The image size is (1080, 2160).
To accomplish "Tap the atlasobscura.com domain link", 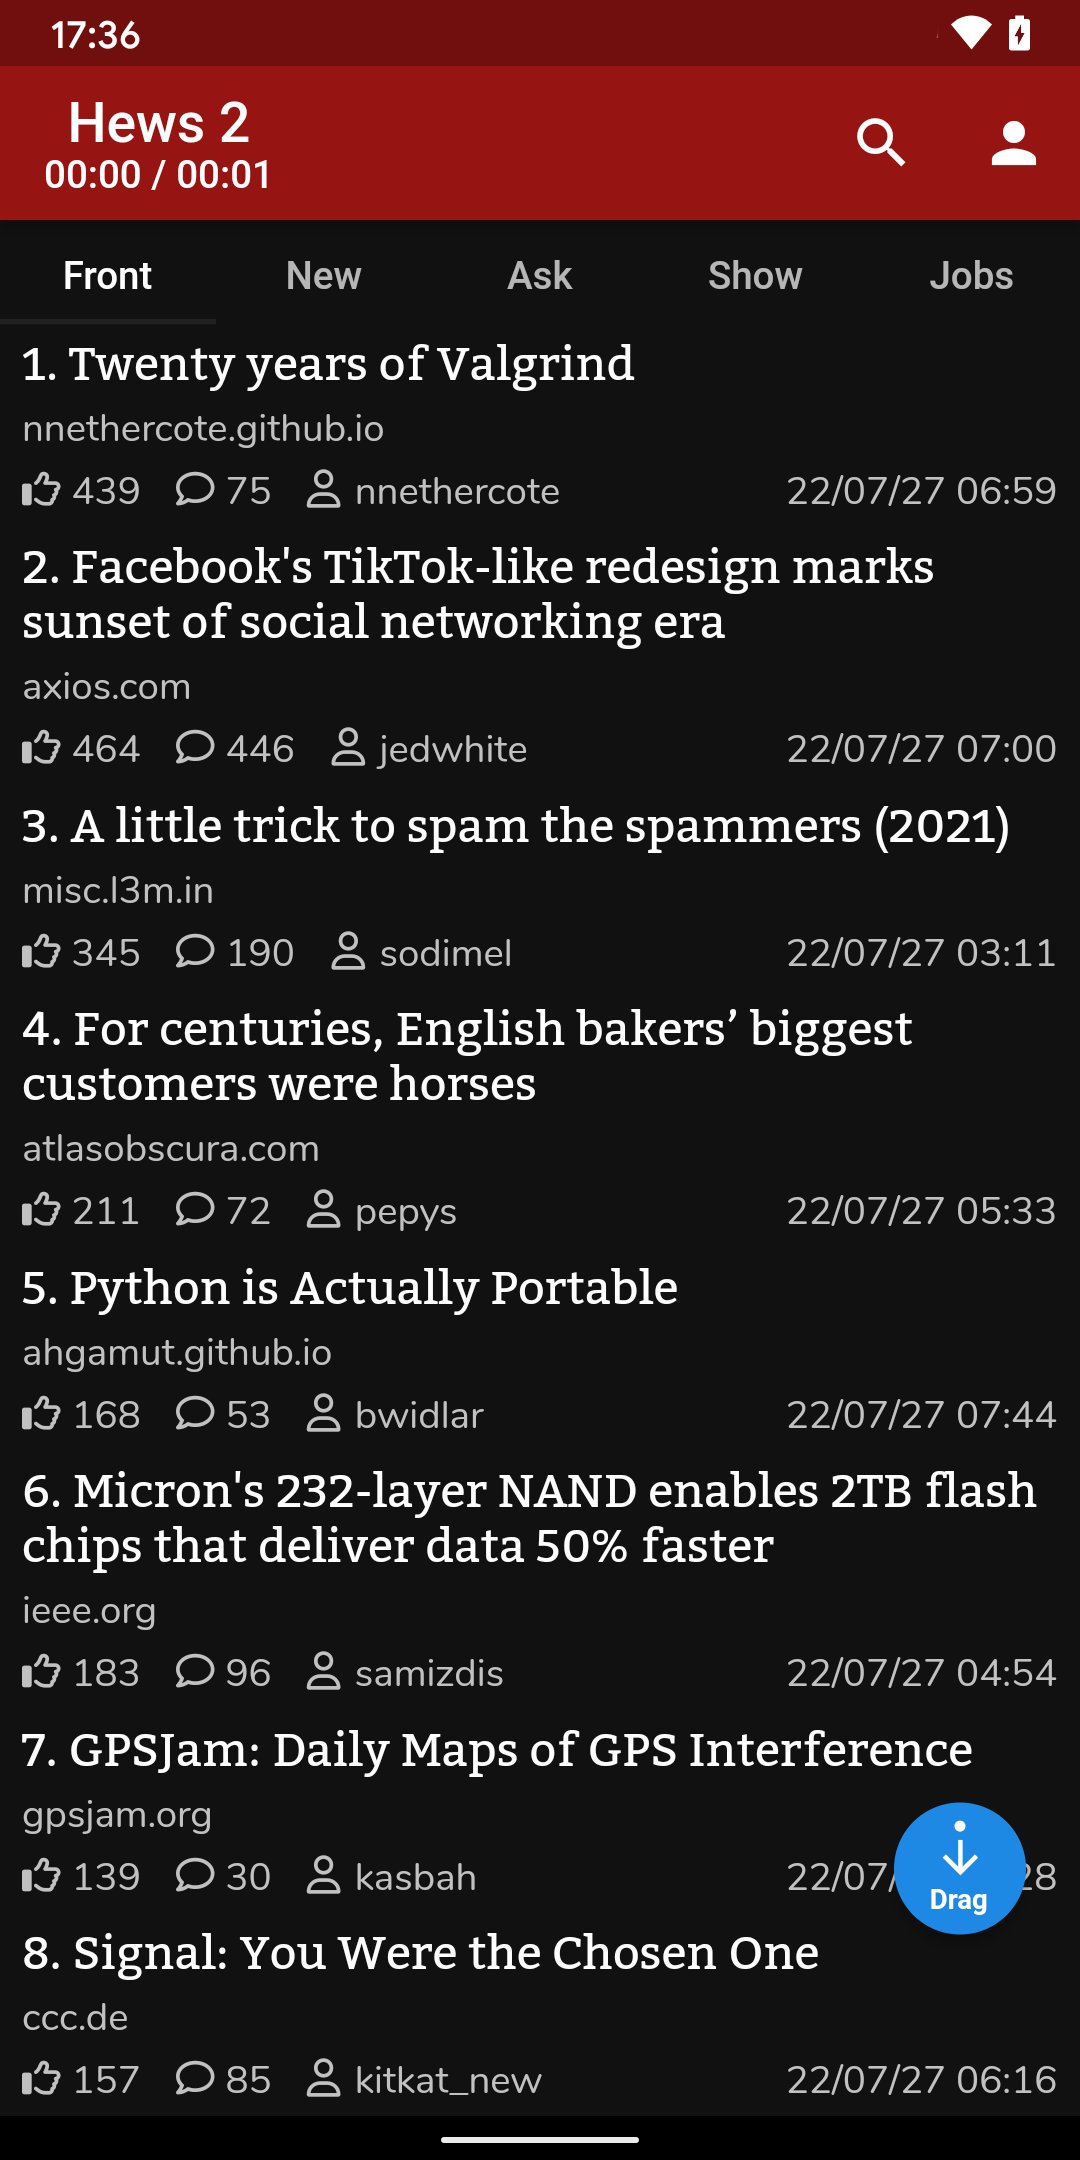I will [171, 1149].
